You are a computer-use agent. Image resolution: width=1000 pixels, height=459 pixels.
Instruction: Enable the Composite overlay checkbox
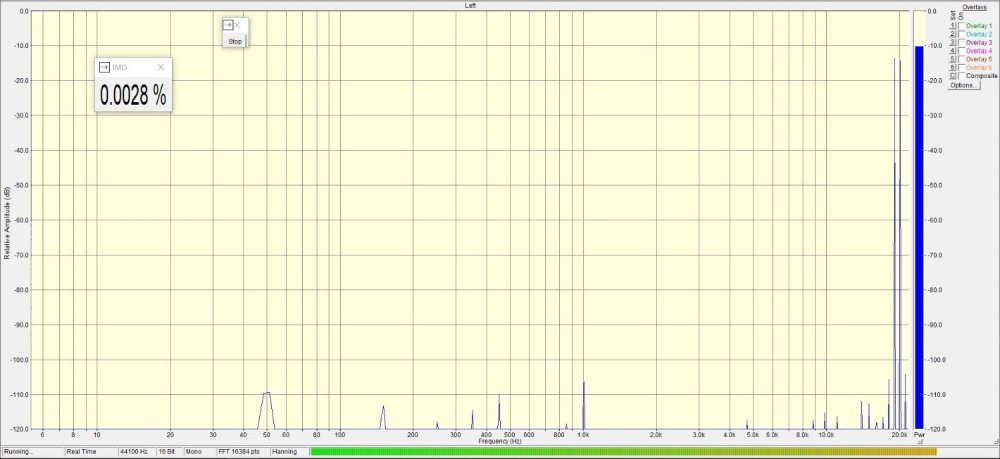961,76
